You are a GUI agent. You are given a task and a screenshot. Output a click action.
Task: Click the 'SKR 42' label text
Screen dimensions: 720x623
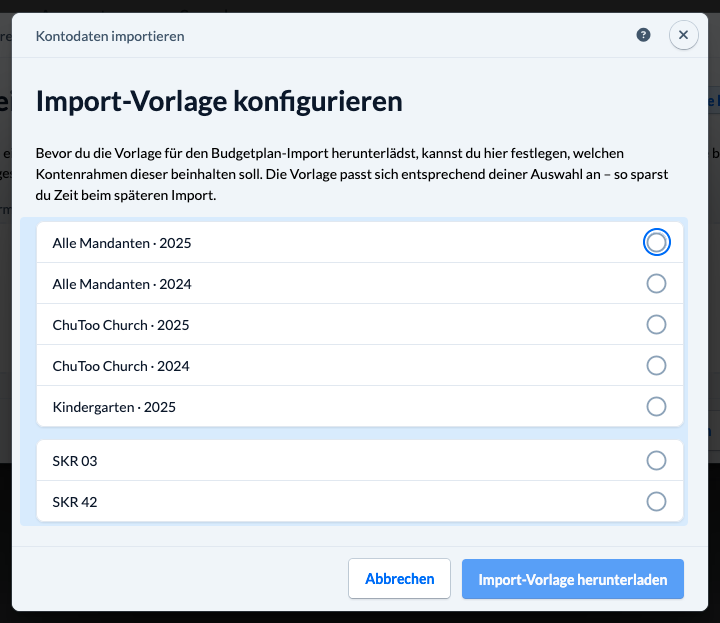75,502
